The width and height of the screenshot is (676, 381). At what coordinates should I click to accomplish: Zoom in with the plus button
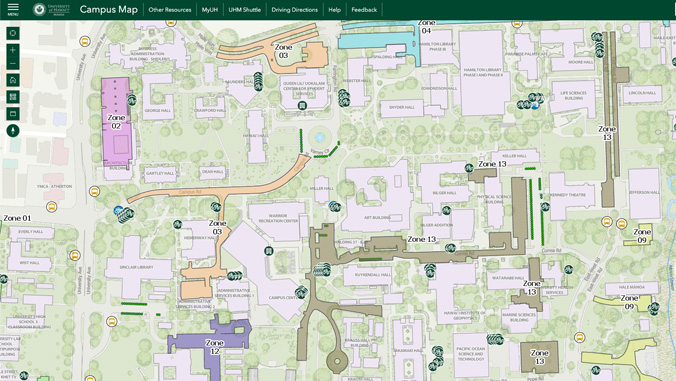pos(13,50)
